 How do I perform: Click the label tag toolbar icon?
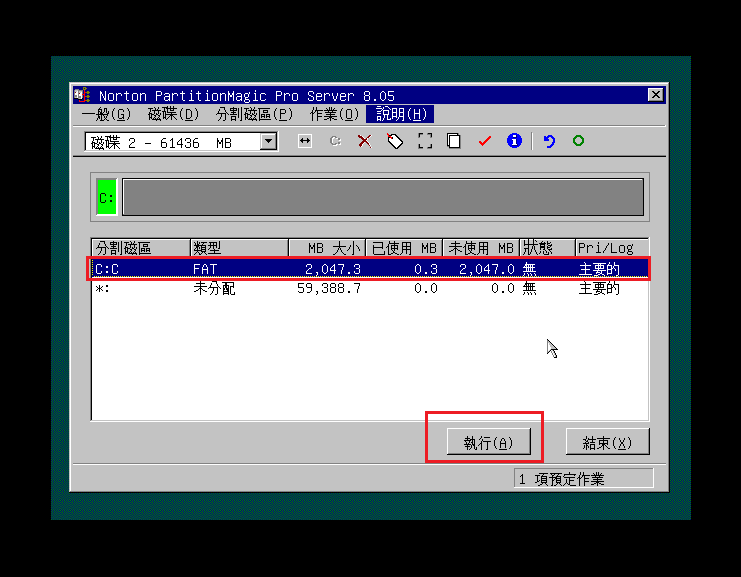395,142
